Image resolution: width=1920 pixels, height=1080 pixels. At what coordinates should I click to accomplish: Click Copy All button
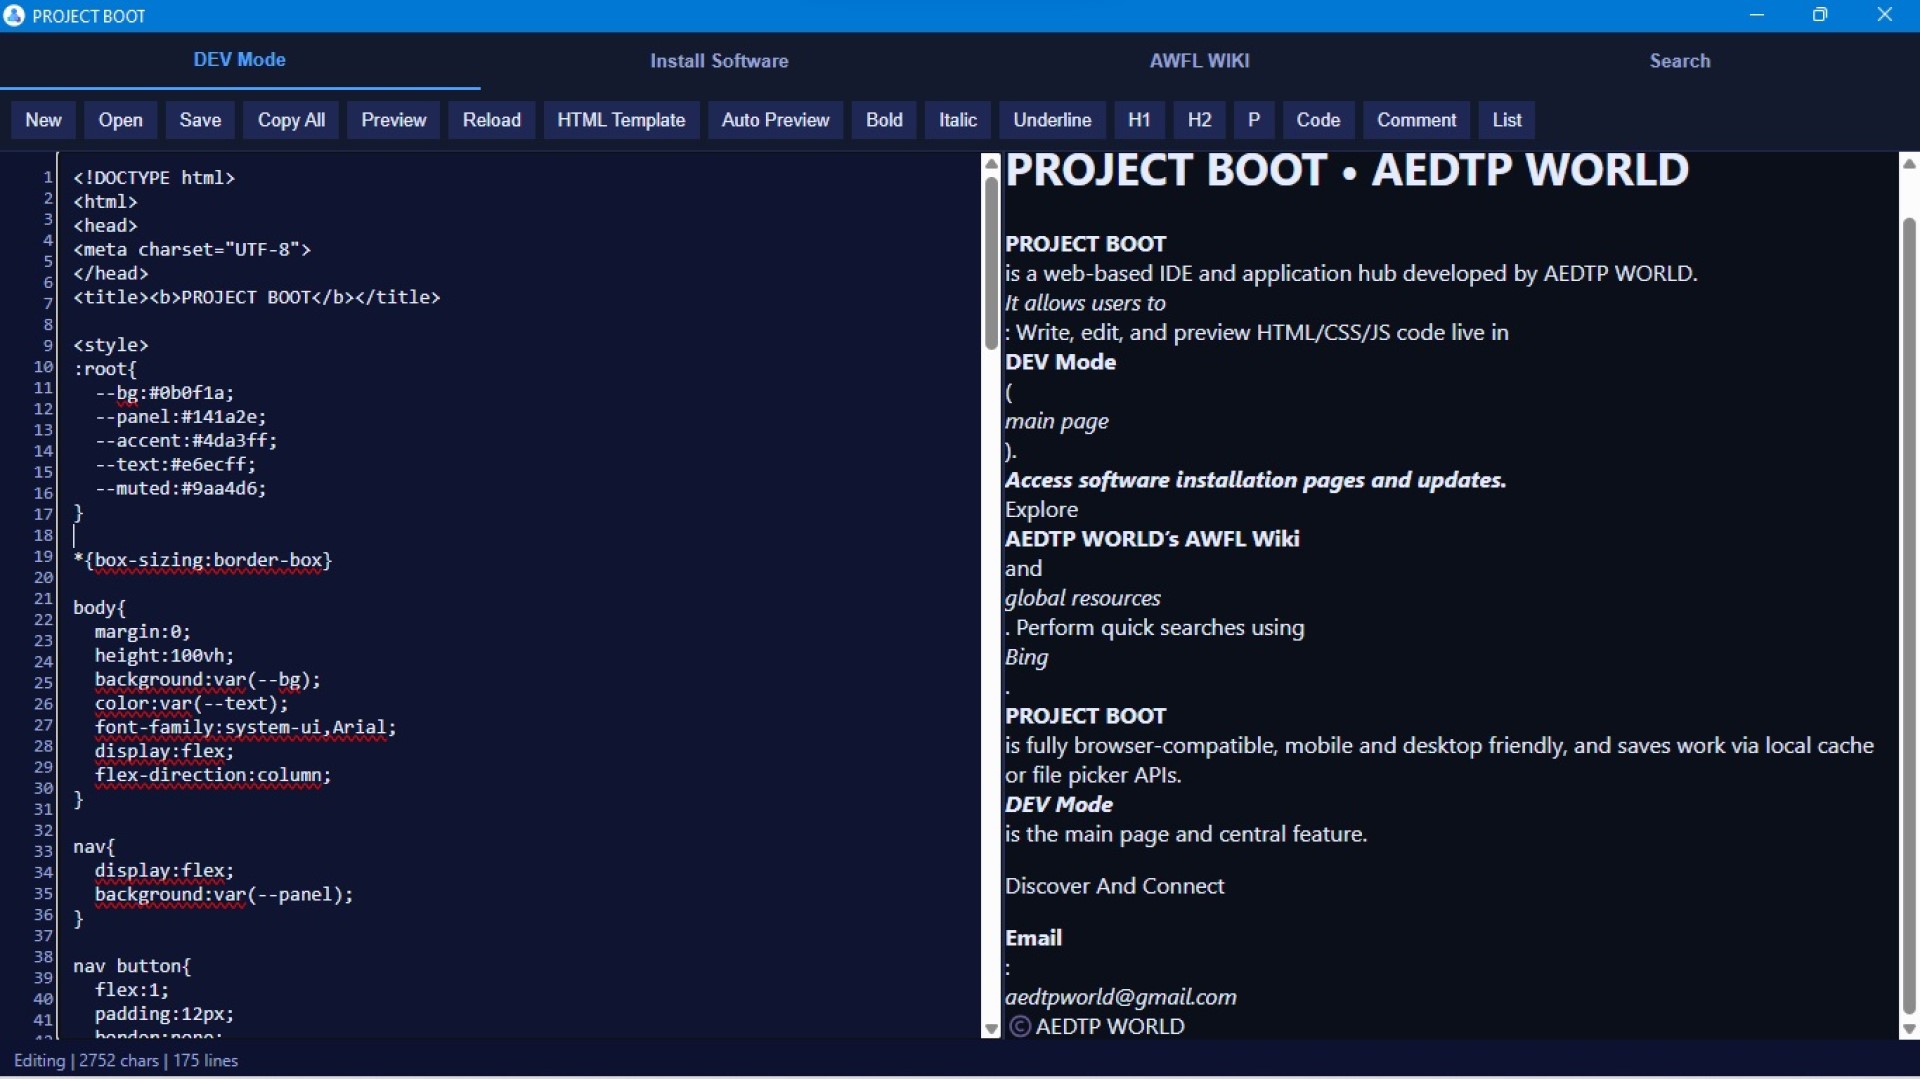[291, 120]
